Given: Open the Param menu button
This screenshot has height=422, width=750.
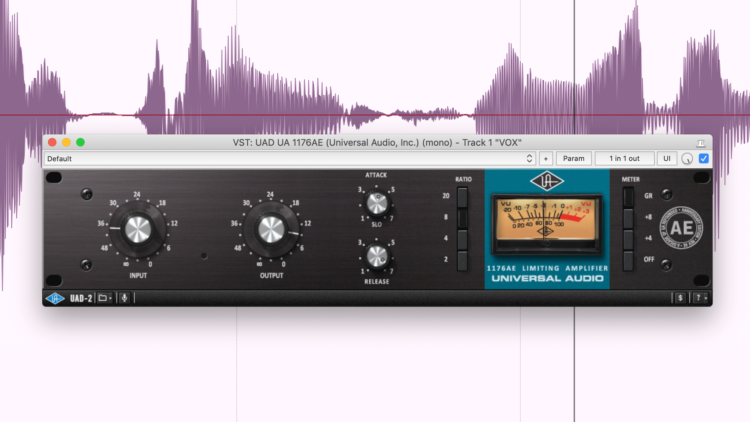Looking at the screenshot, I should click(574, 158).
